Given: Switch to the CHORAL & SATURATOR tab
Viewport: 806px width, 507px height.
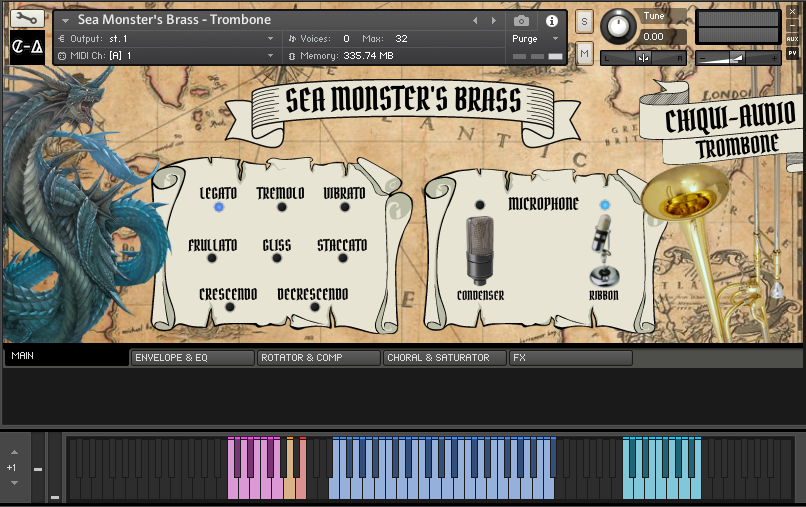Looking at the screenshot, I should click(x=445, y=358).
